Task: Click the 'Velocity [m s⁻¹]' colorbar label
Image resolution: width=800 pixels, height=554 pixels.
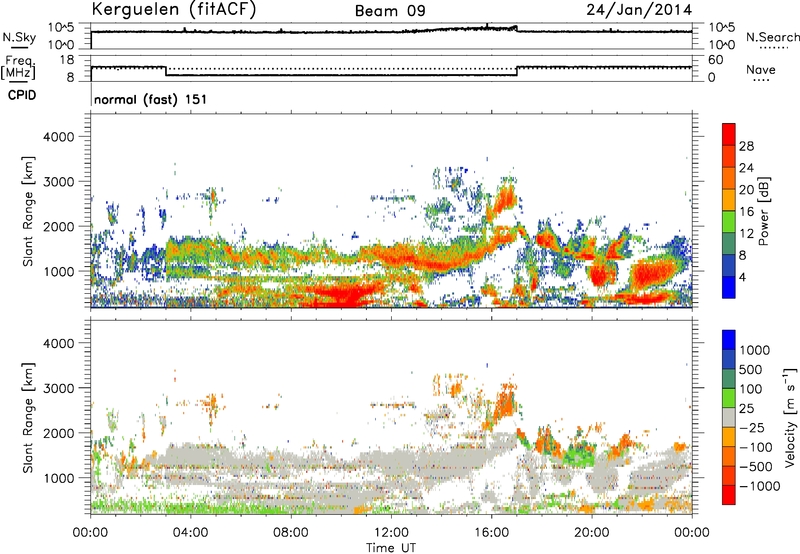Action: coord(790,417)
